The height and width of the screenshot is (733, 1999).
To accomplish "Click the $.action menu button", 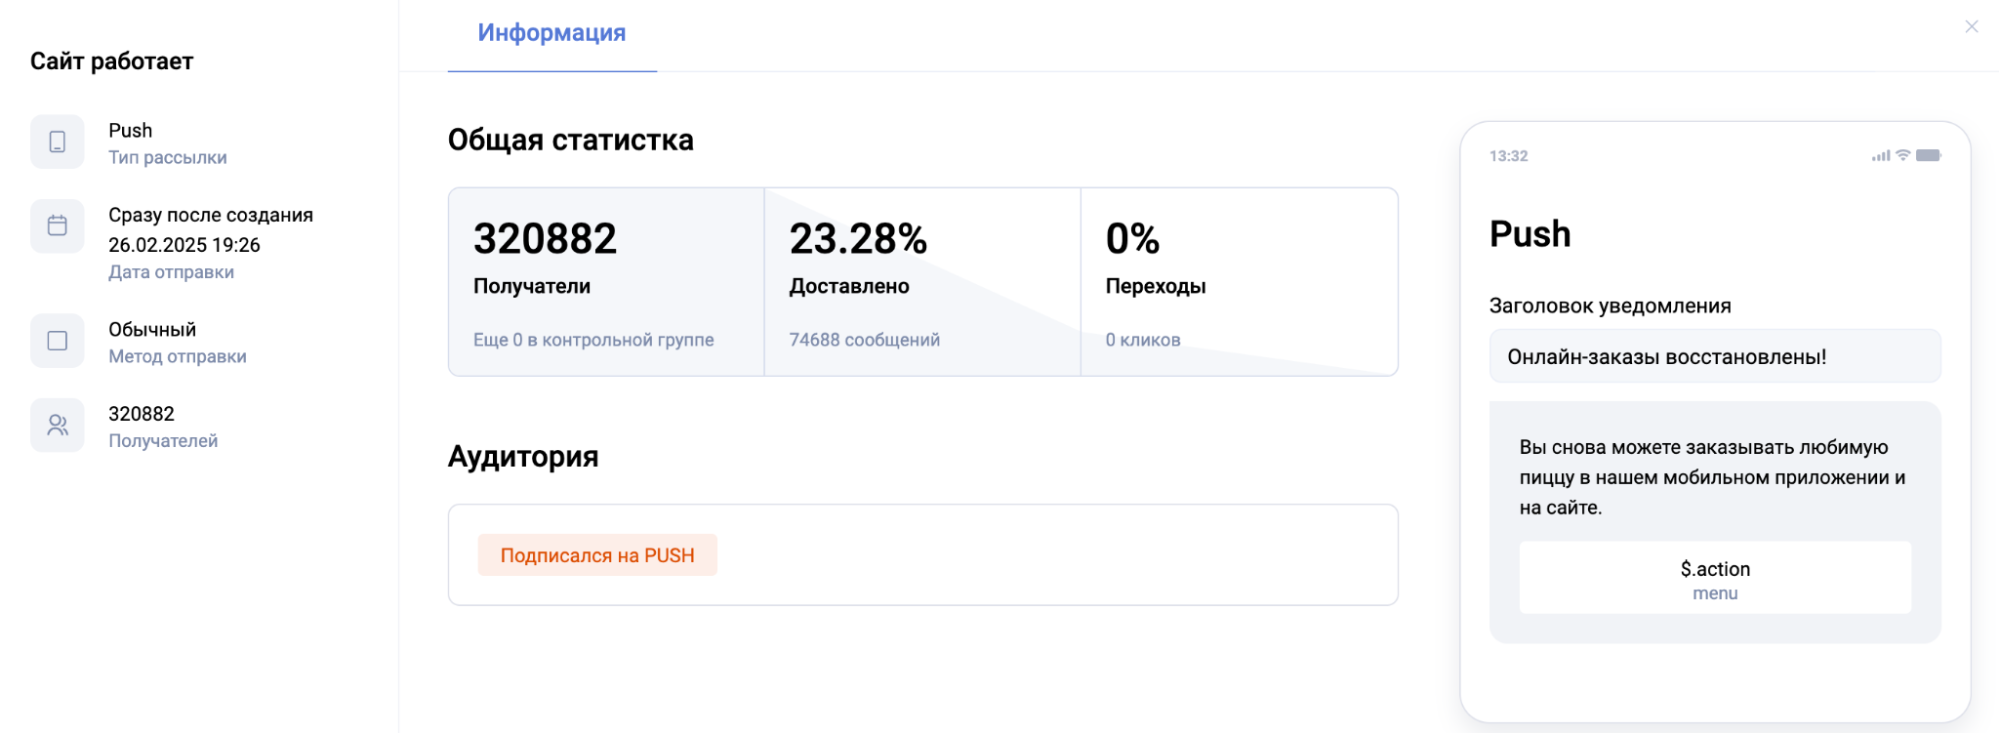I will click(1714, 578).
